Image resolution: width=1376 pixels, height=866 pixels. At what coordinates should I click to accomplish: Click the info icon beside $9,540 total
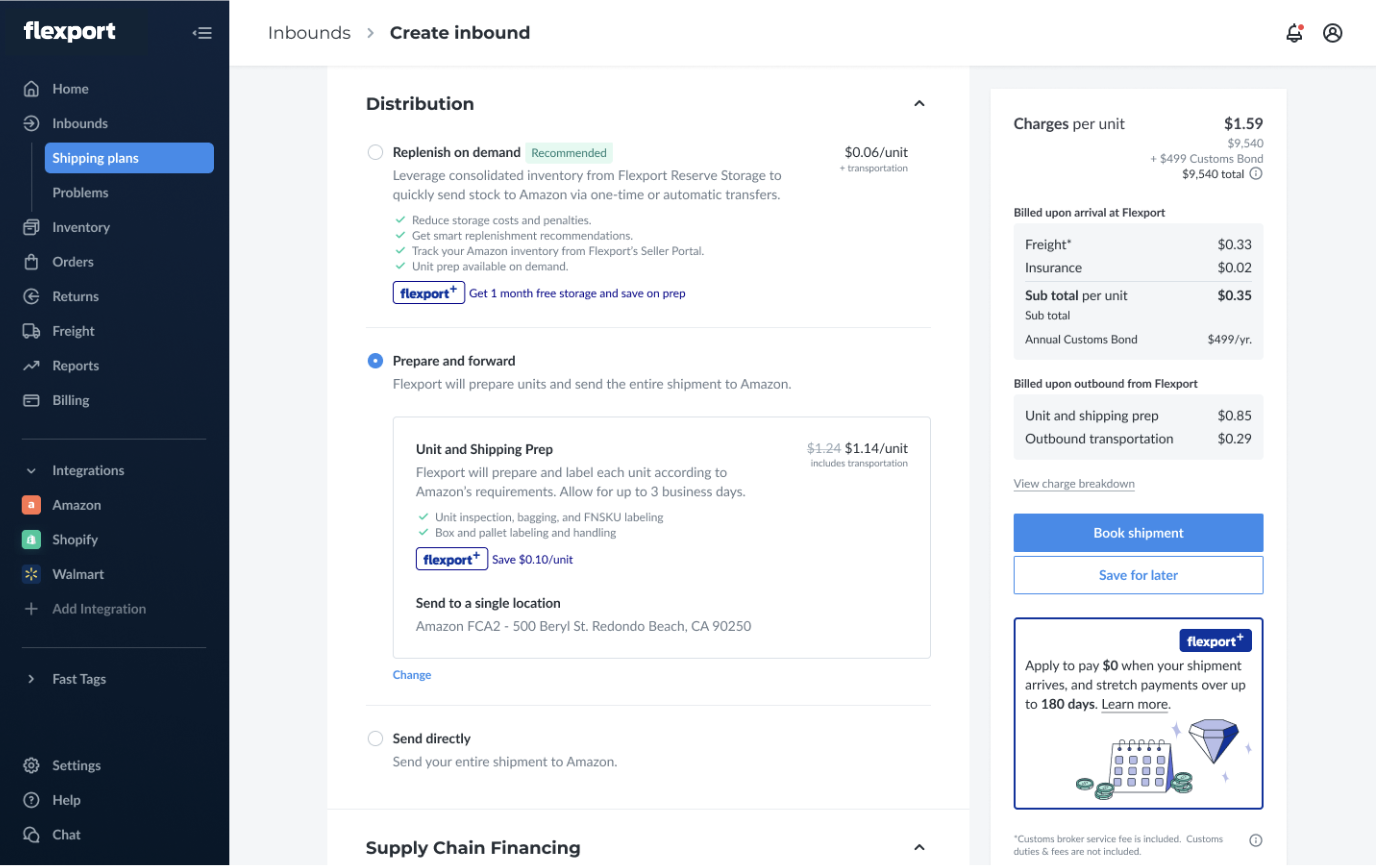pos(1256,174)
